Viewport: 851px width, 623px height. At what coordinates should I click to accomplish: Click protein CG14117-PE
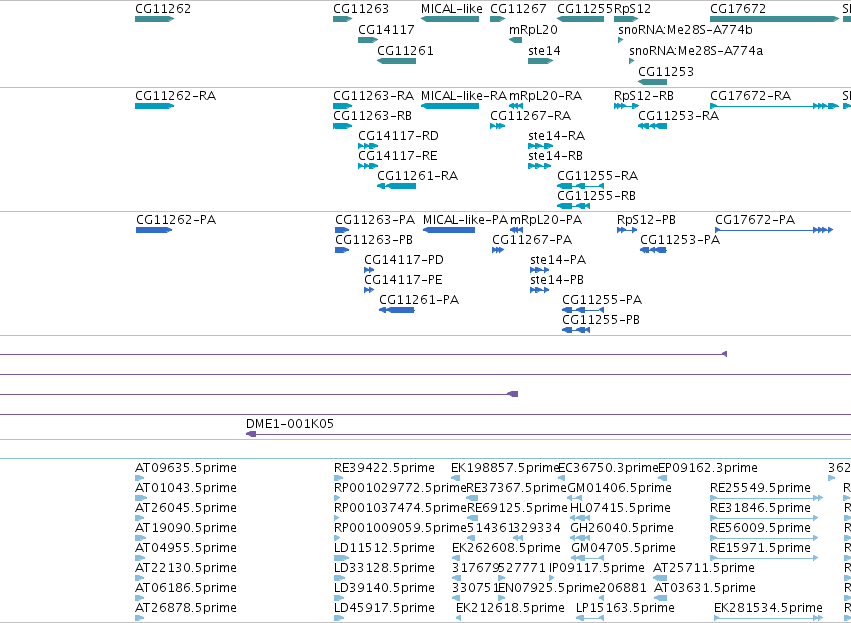pos(369,290)
